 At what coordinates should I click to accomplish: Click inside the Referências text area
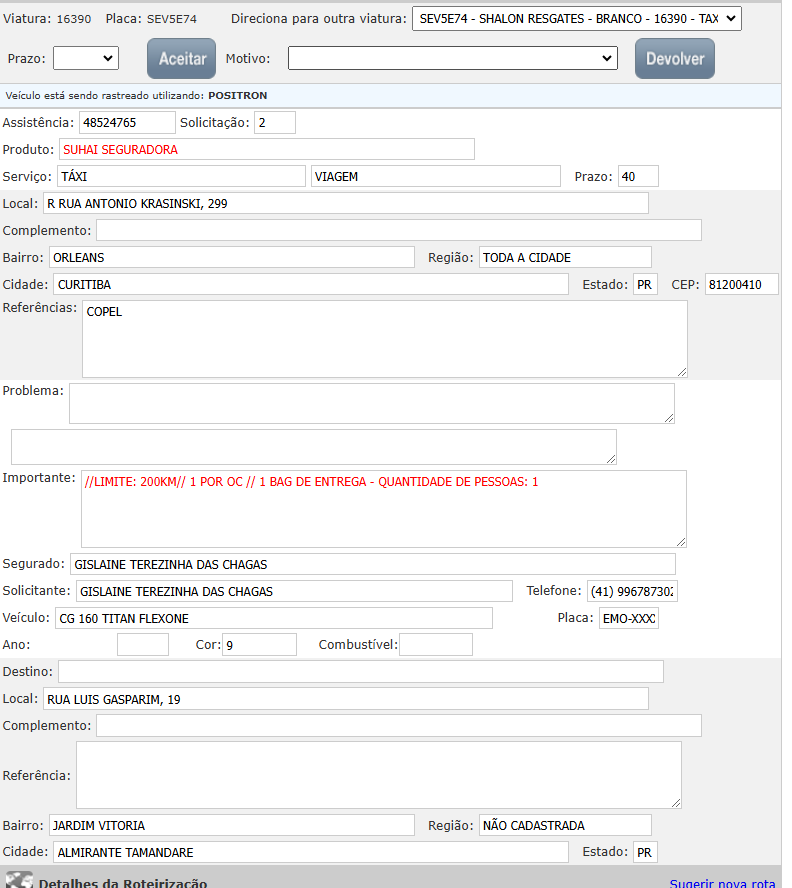point(384,339)
